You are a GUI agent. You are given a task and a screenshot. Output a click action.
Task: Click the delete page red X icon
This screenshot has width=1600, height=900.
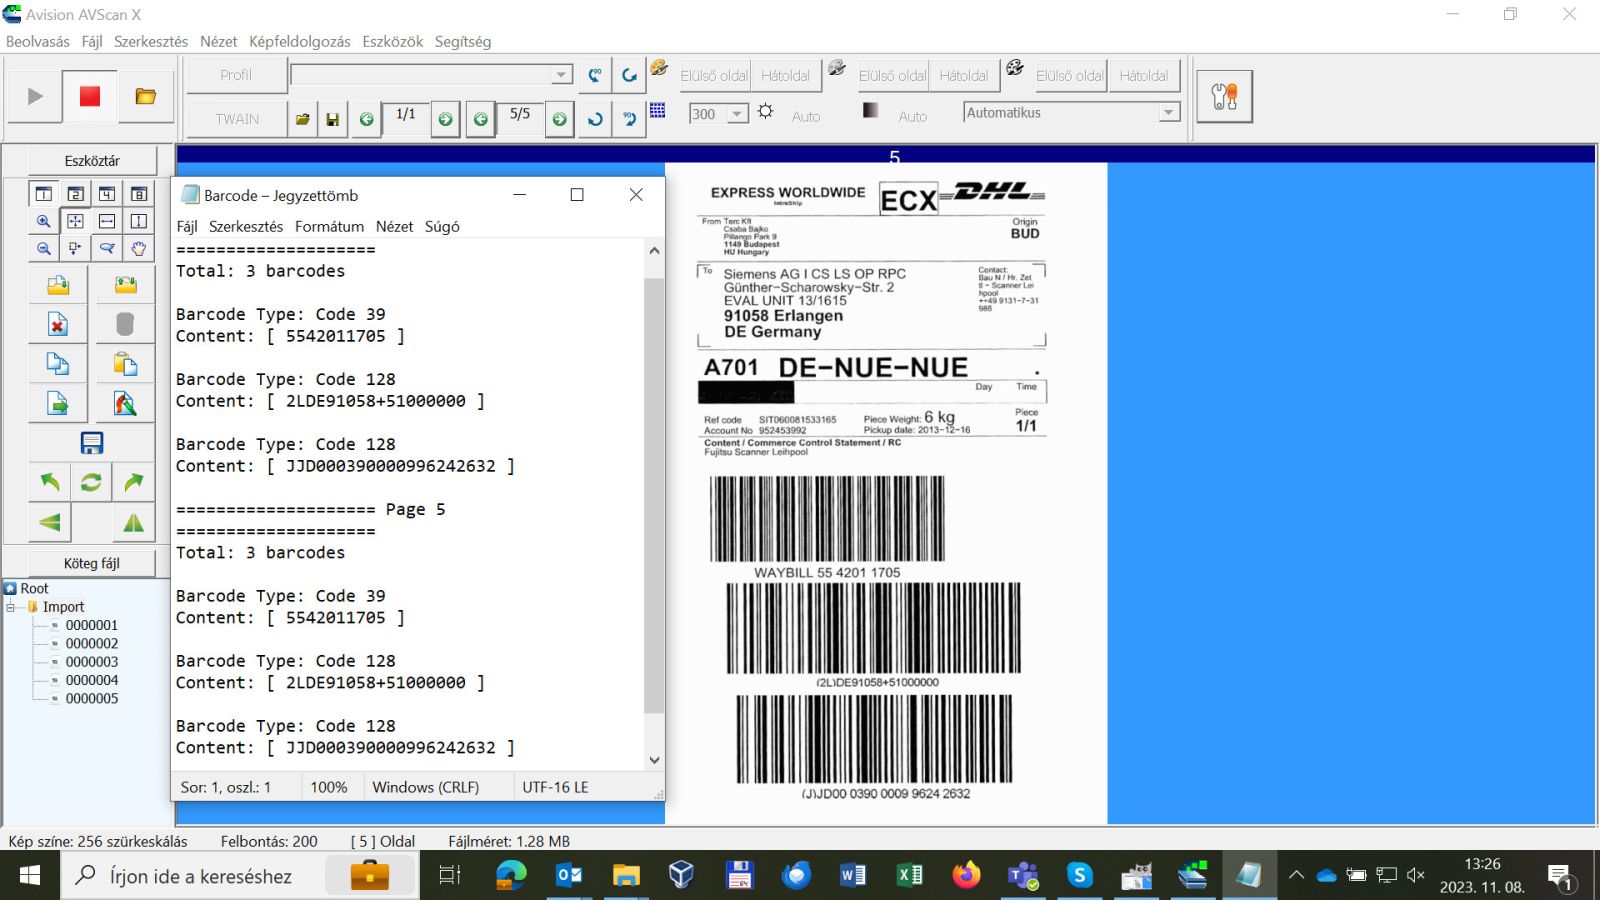58,324
